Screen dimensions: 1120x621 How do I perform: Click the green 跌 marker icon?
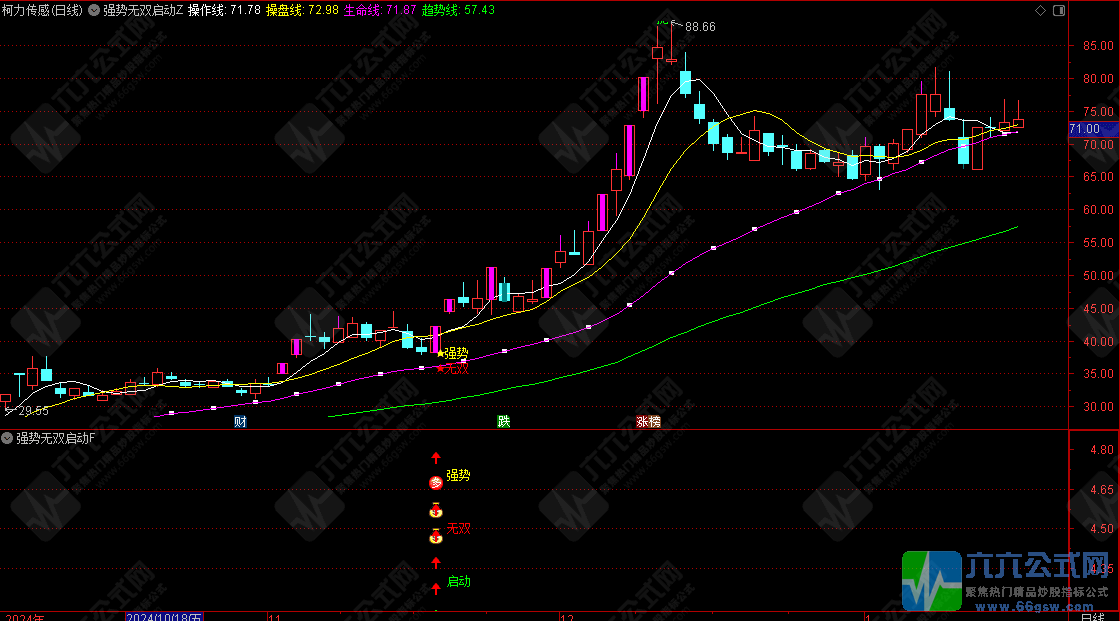click(x=504, y=421)
